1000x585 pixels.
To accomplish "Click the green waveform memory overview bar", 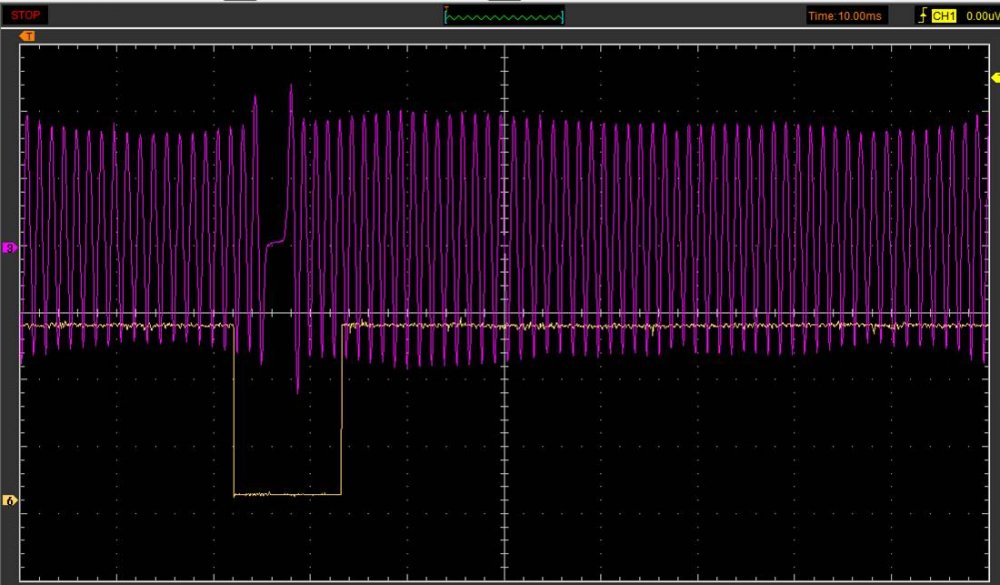I will pos(503,17).
